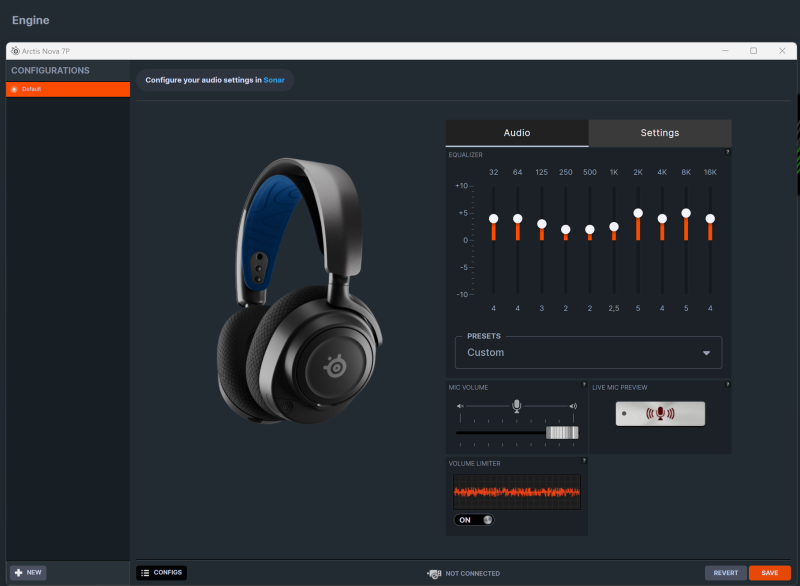
Task: Switch to the Settings tab
Action: click(660, 133)
